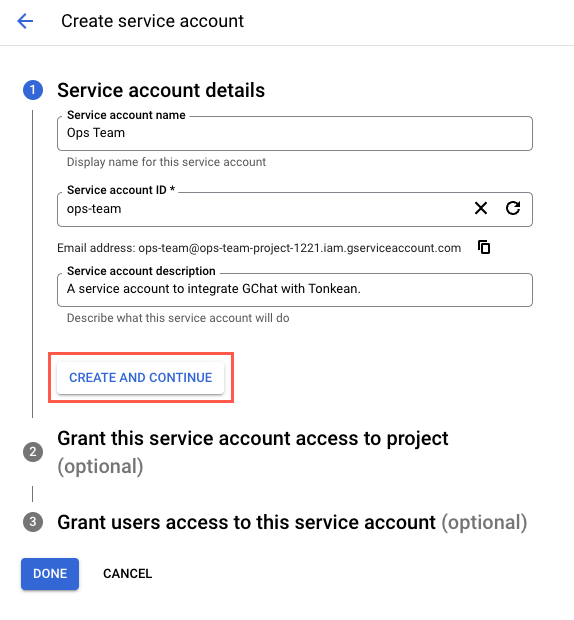The width and height of the screenshot is (574, 620).
Task: Expand step 3 Grant users access
Action: pos(292,522)
